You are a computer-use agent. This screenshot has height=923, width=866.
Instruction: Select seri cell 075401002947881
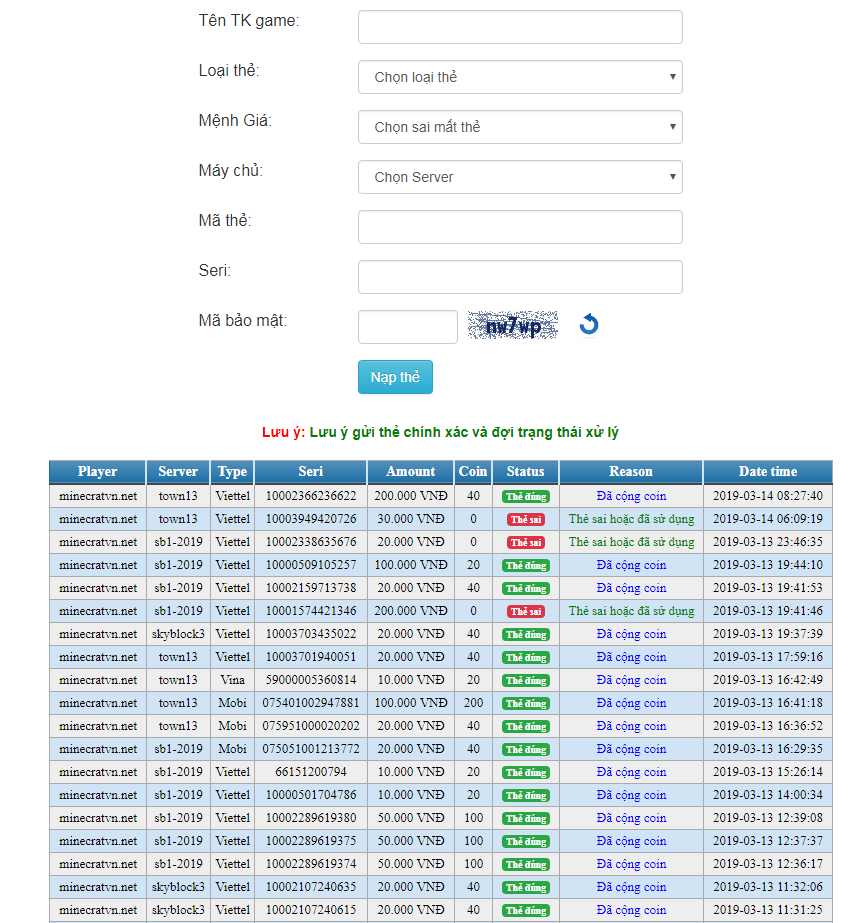pyautogui.click(x=311, y=703)
